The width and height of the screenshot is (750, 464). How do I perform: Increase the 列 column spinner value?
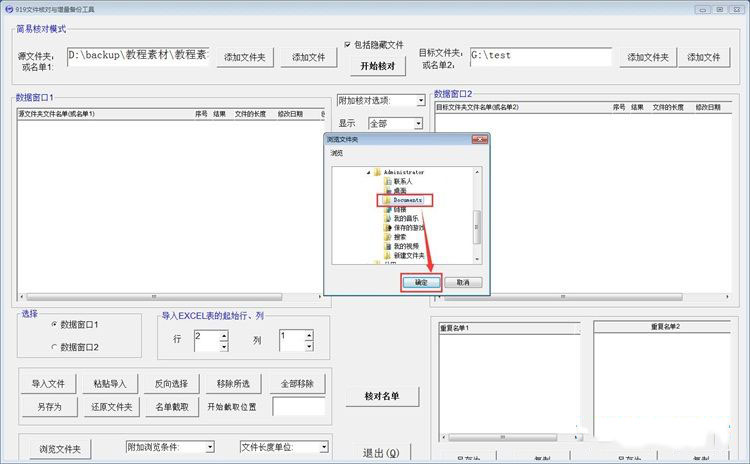point(309,335)
